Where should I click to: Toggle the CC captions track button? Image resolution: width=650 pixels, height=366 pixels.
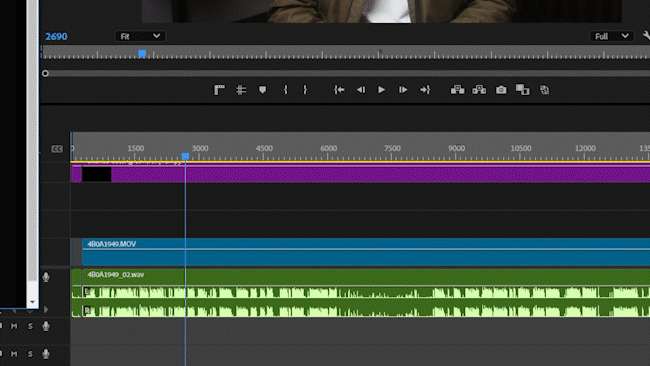[x=57, y=149]
